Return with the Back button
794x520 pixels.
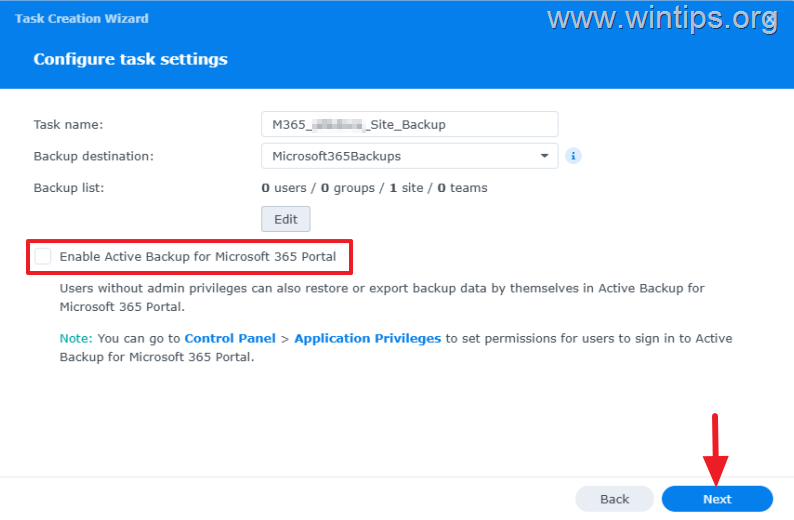614,499
